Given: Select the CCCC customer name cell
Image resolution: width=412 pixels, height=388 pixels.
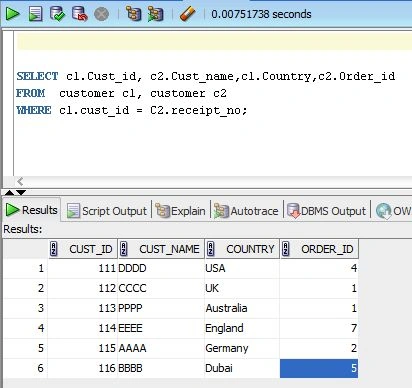Looking at the screenshot, I should (x=161, y=288).
